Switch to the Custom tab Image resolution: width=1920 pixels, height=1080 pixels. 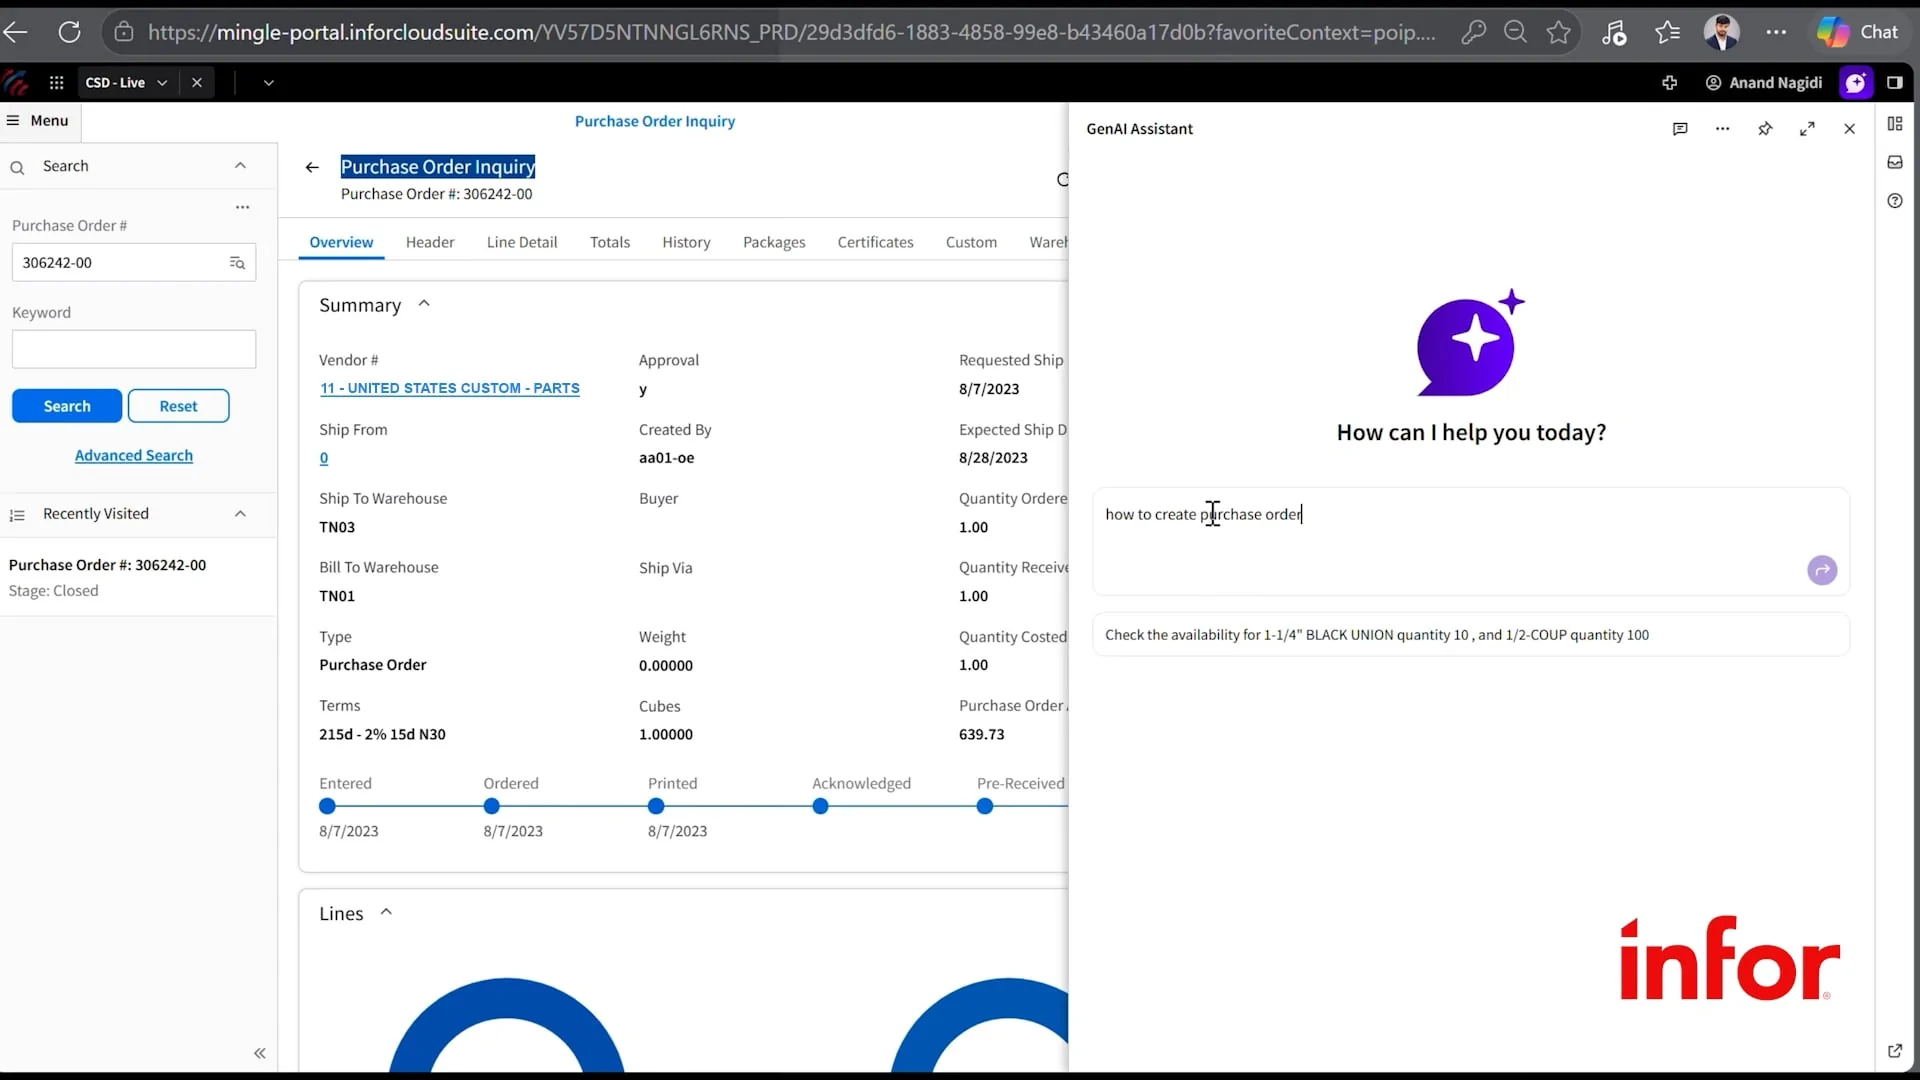[x=971, y=242]
